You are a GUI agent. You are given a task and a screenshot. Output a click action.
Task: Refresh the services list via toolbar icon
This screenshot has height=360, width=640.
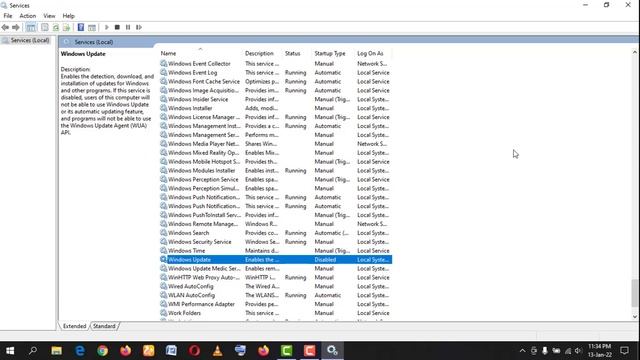56,27
